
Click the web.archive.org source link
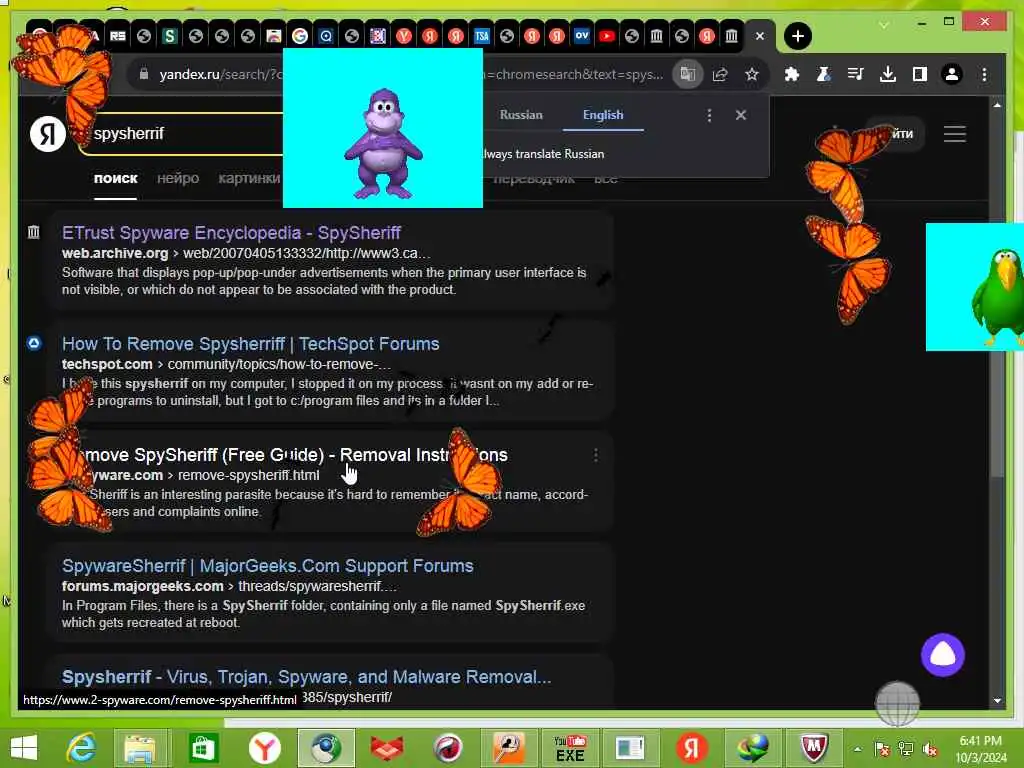pos(114,253)
